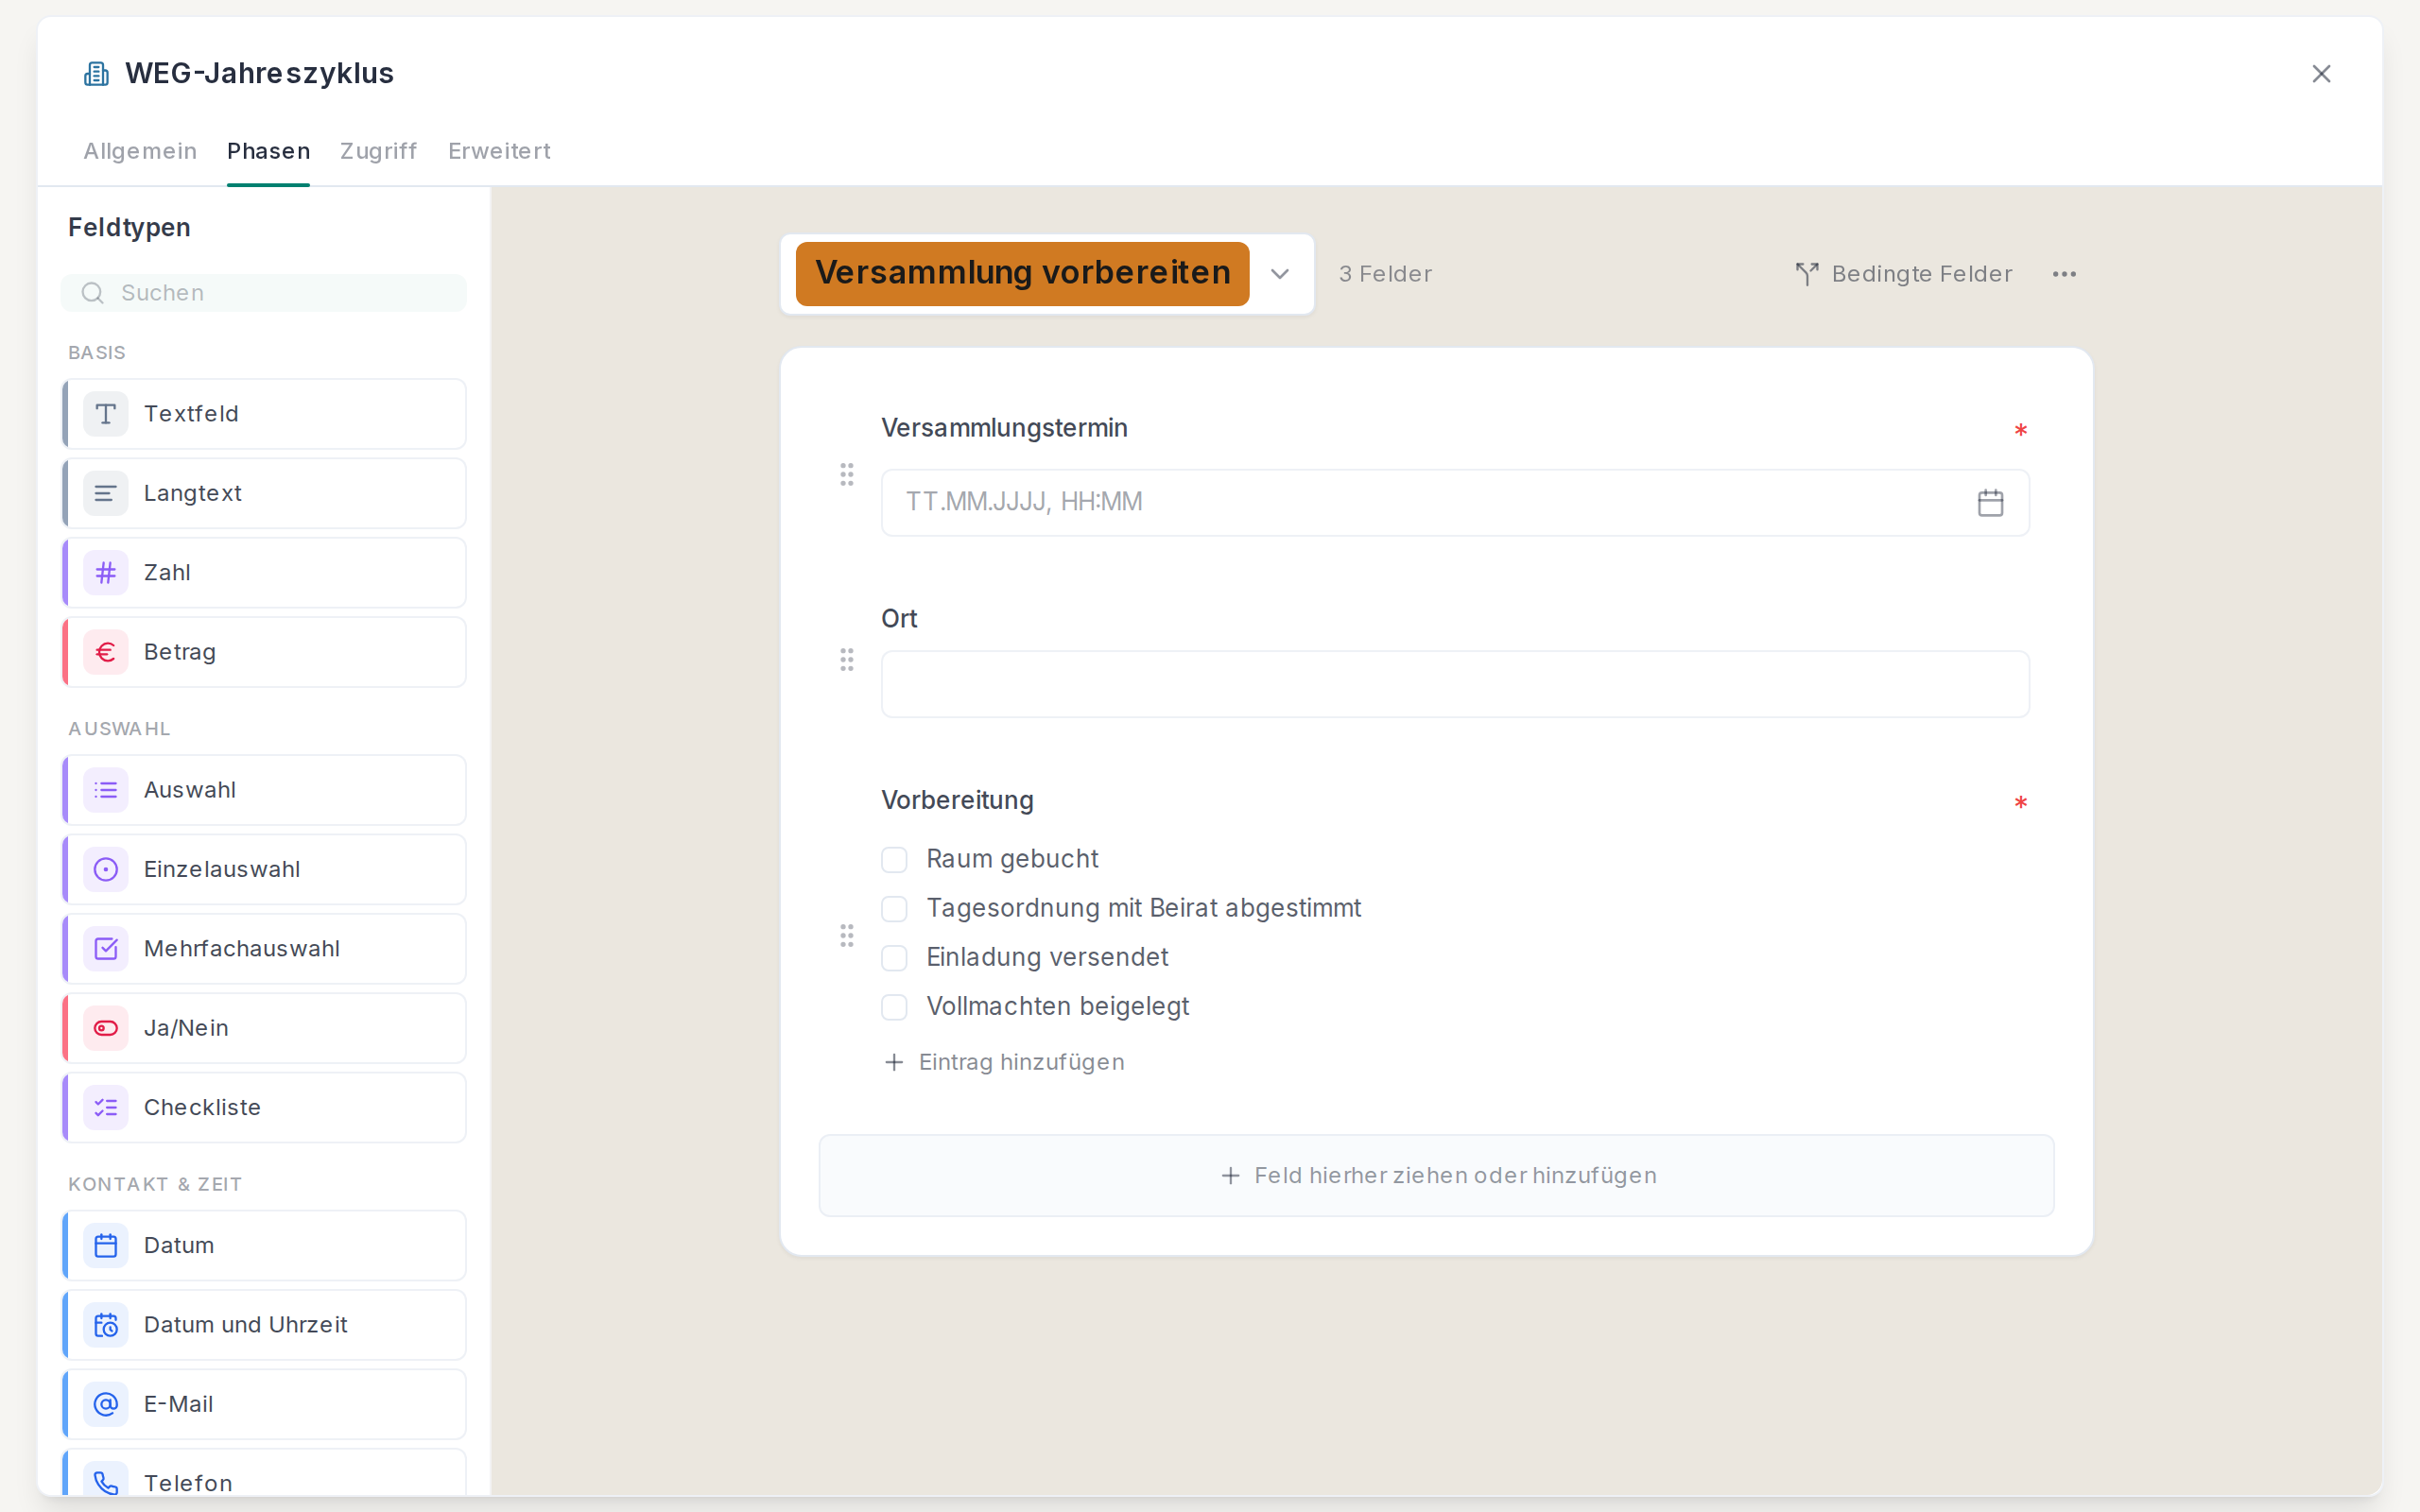Click the drag handle beside Versammlungstermin
The image size is (2420, 1512).
(847, 475)
